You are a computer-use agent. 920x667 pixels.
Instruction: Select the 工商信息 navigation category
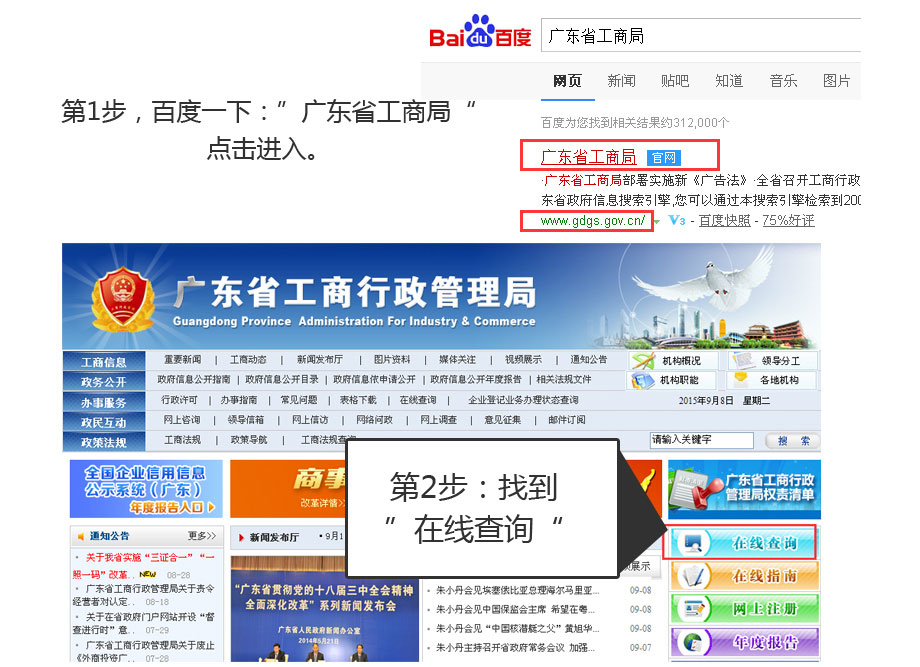click(104, 362)
